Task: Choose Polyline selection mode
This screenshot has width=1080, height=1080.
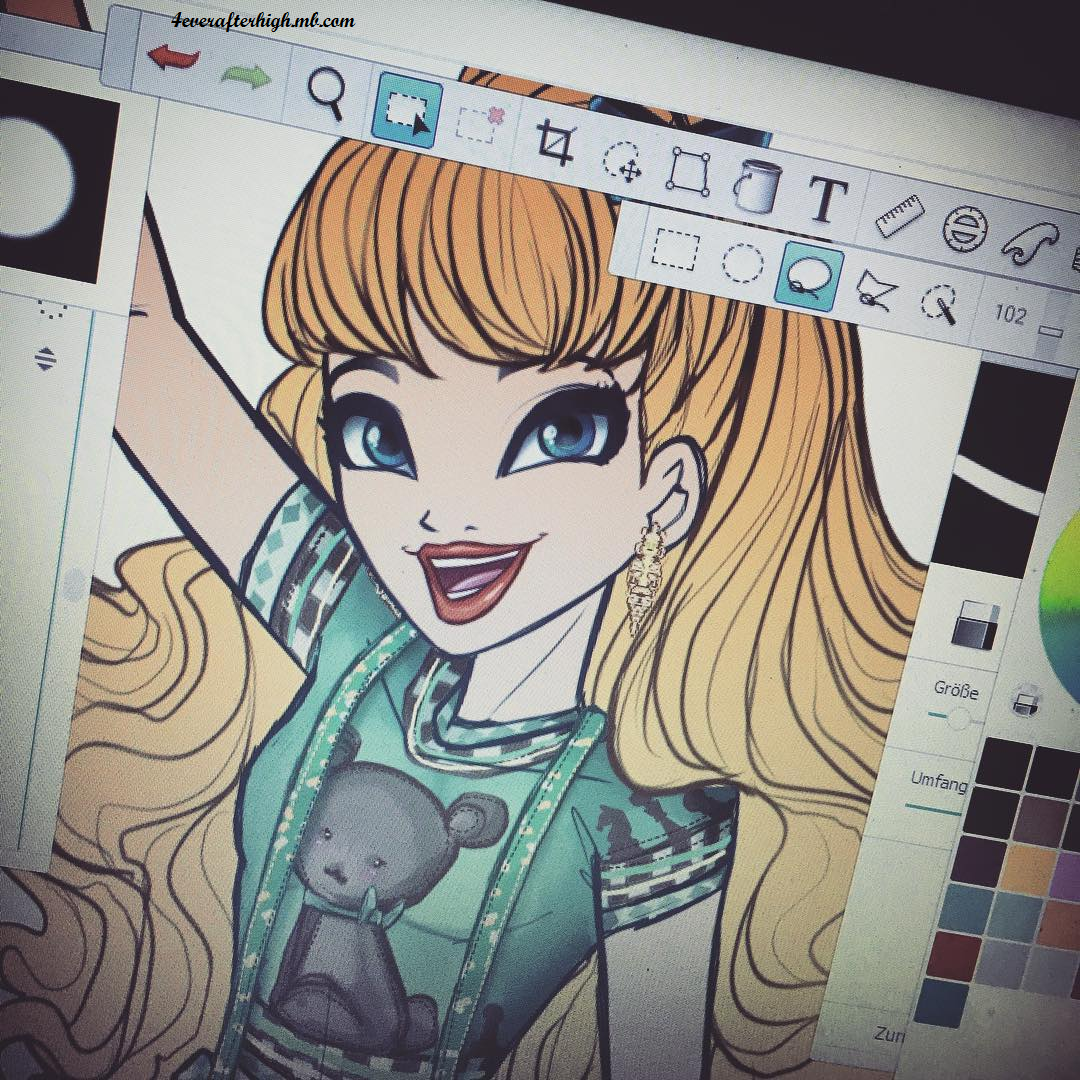Action: point(875,290)
